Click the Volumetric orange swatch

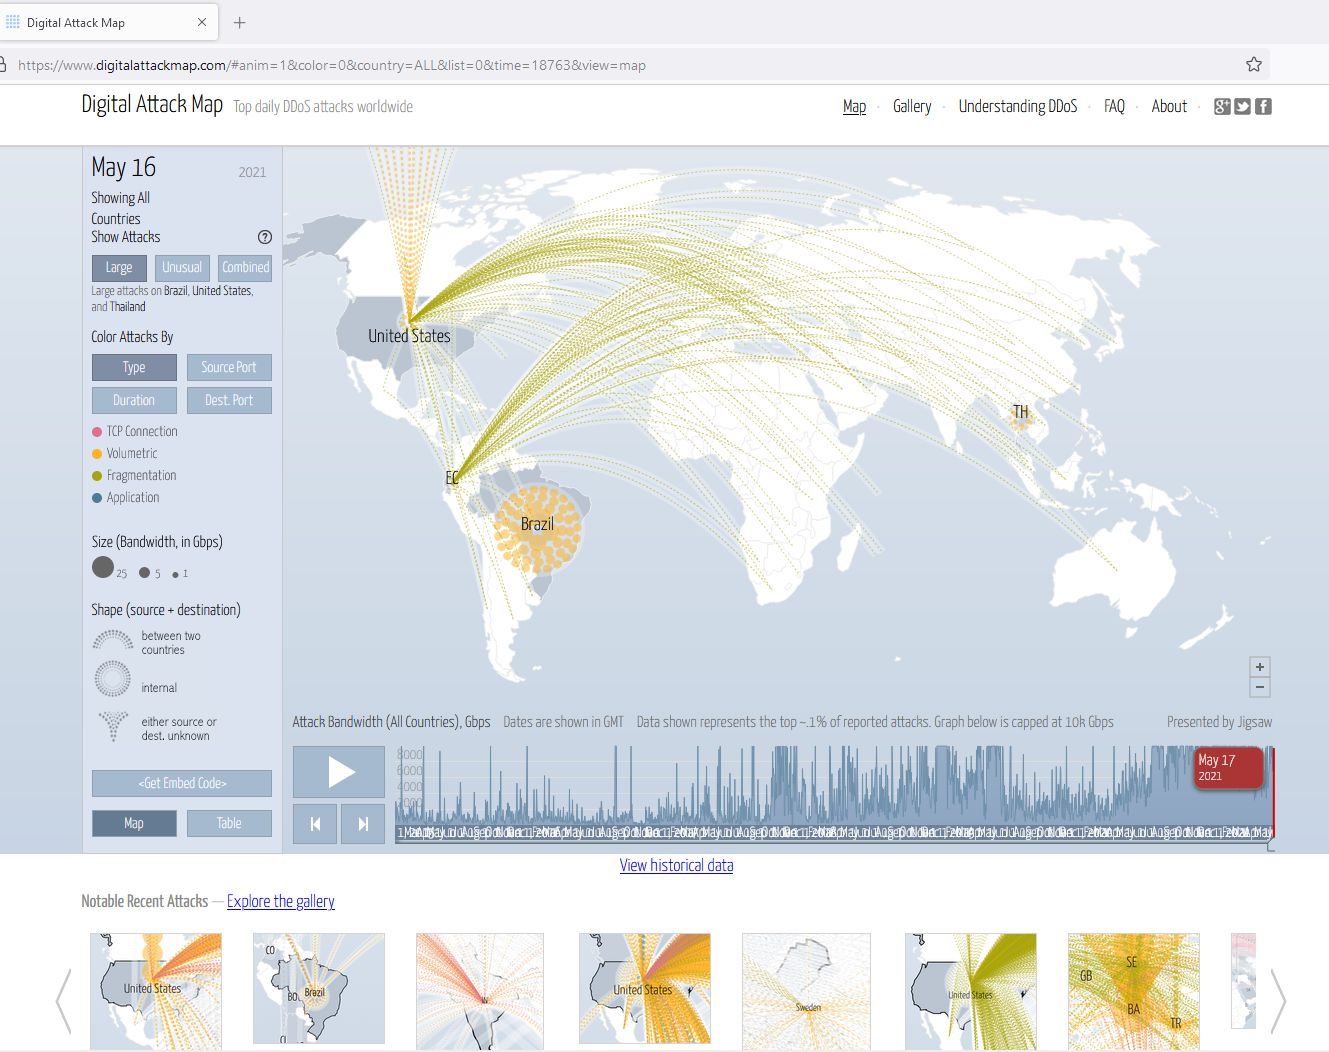[x=97, y=454]
